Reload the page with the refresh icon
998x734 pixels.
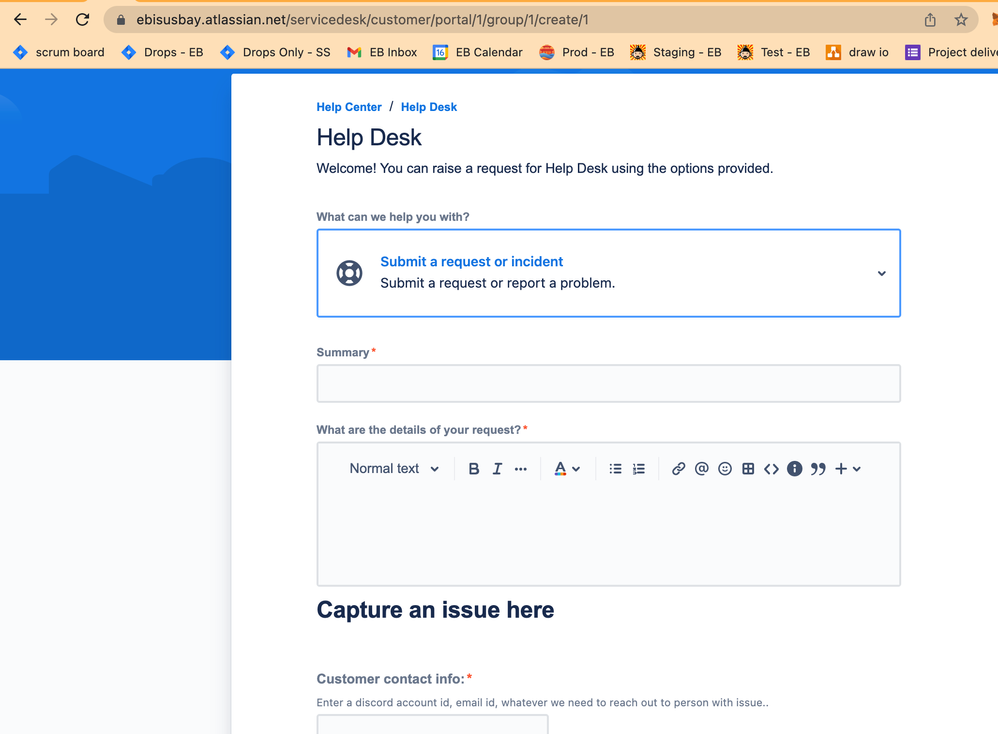[82, 20]
